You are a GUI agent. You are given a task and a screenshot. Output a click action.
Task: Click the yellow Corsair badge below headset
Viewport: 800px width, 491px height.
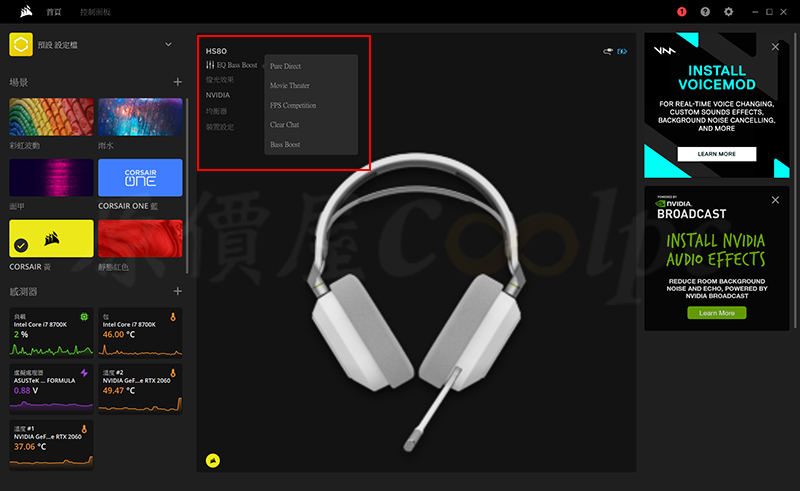[213, 461]
